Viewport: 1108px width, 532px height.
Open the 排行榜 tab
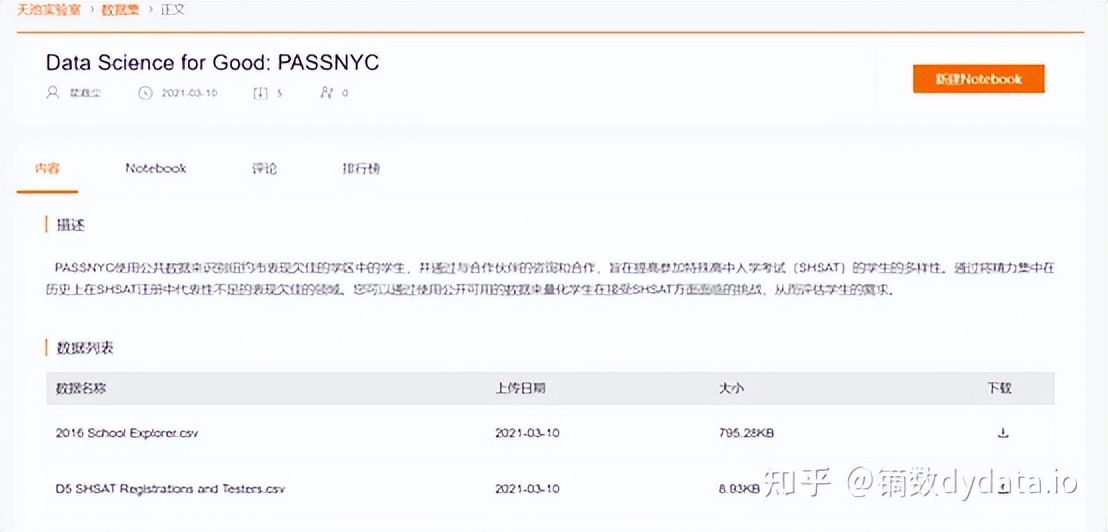(x=360, y=168)
